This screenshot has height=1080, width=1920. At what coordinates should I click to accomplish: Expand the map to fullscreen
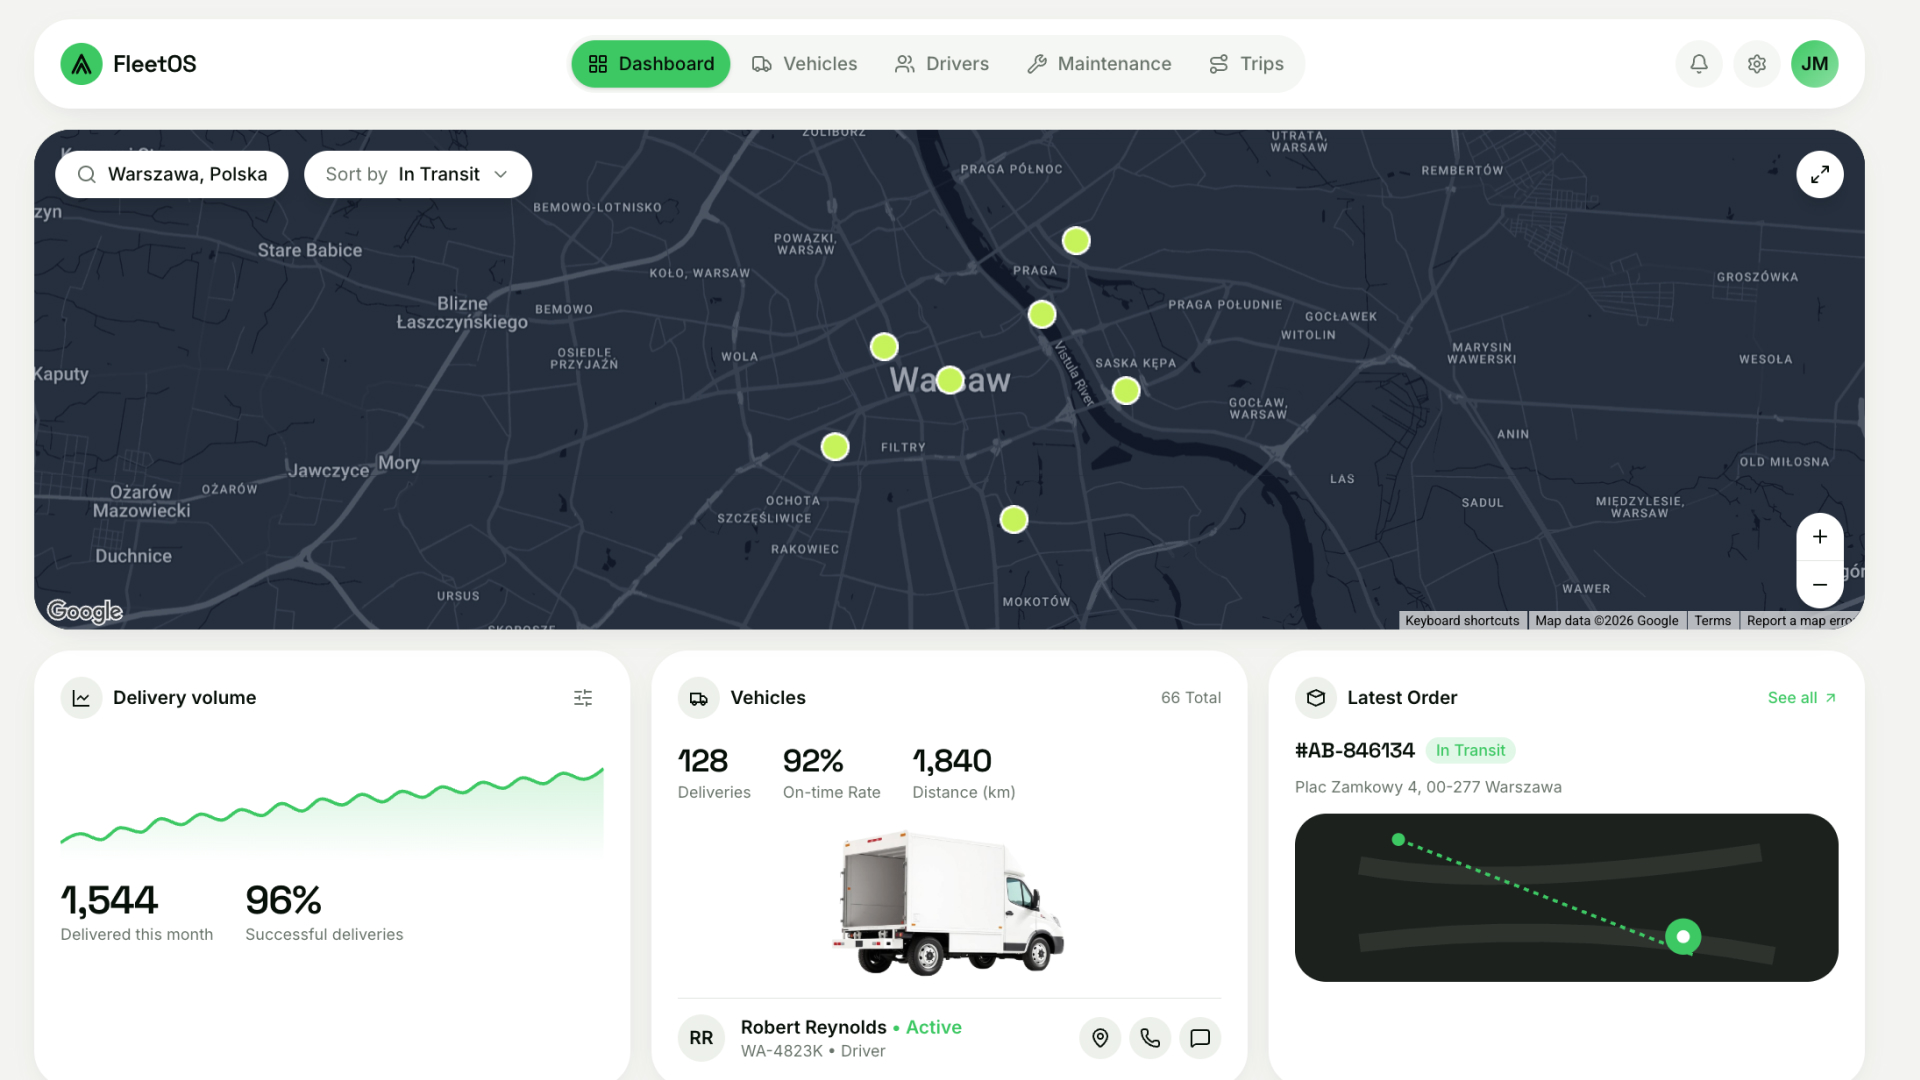[x=1820, y=174]
